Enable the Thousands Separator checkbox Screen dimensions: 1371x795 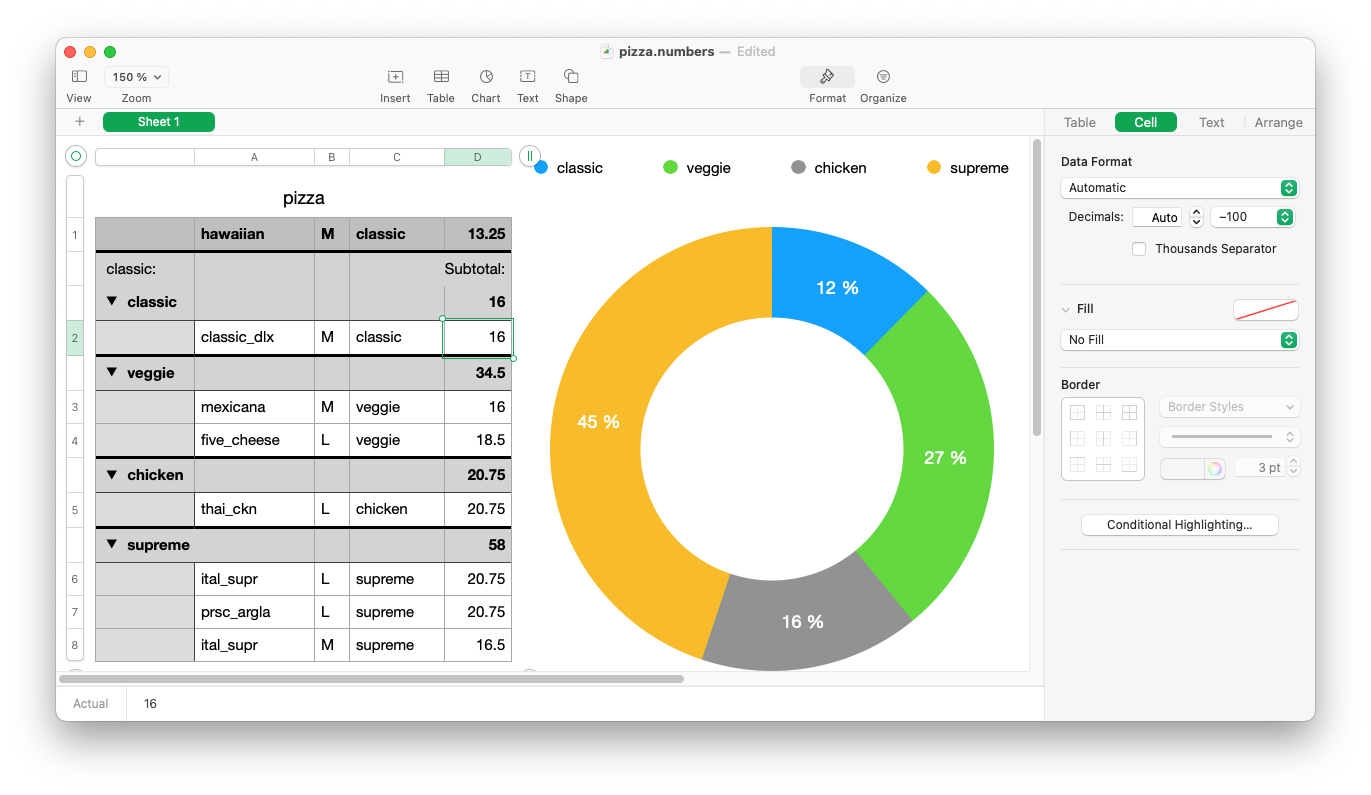tap(1139, 249)
